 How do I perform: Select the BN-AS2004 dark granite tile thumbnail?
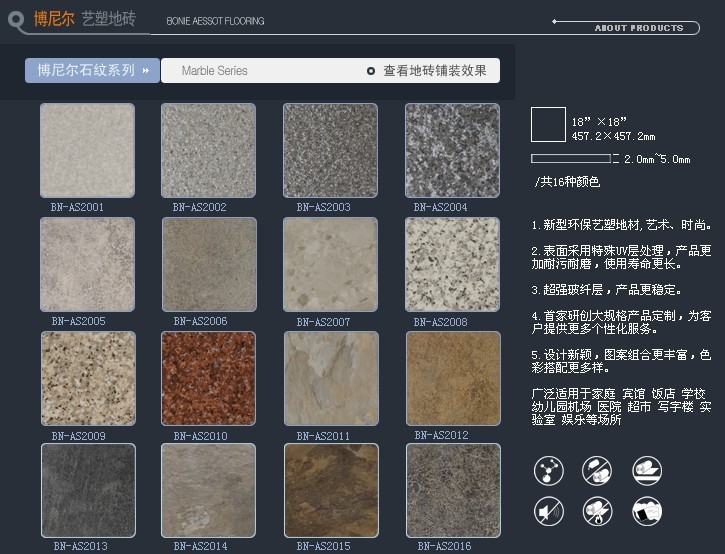tap(452, 150)
